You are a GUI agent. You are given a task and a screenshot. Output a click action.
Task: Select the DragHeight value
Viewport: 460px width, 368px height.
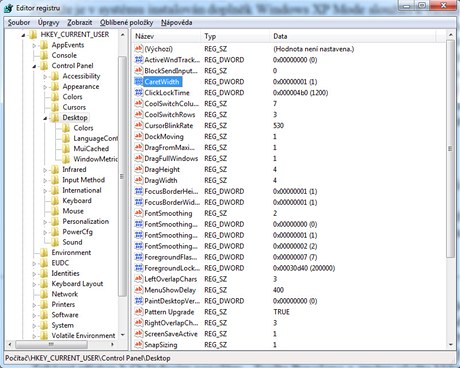162,169
